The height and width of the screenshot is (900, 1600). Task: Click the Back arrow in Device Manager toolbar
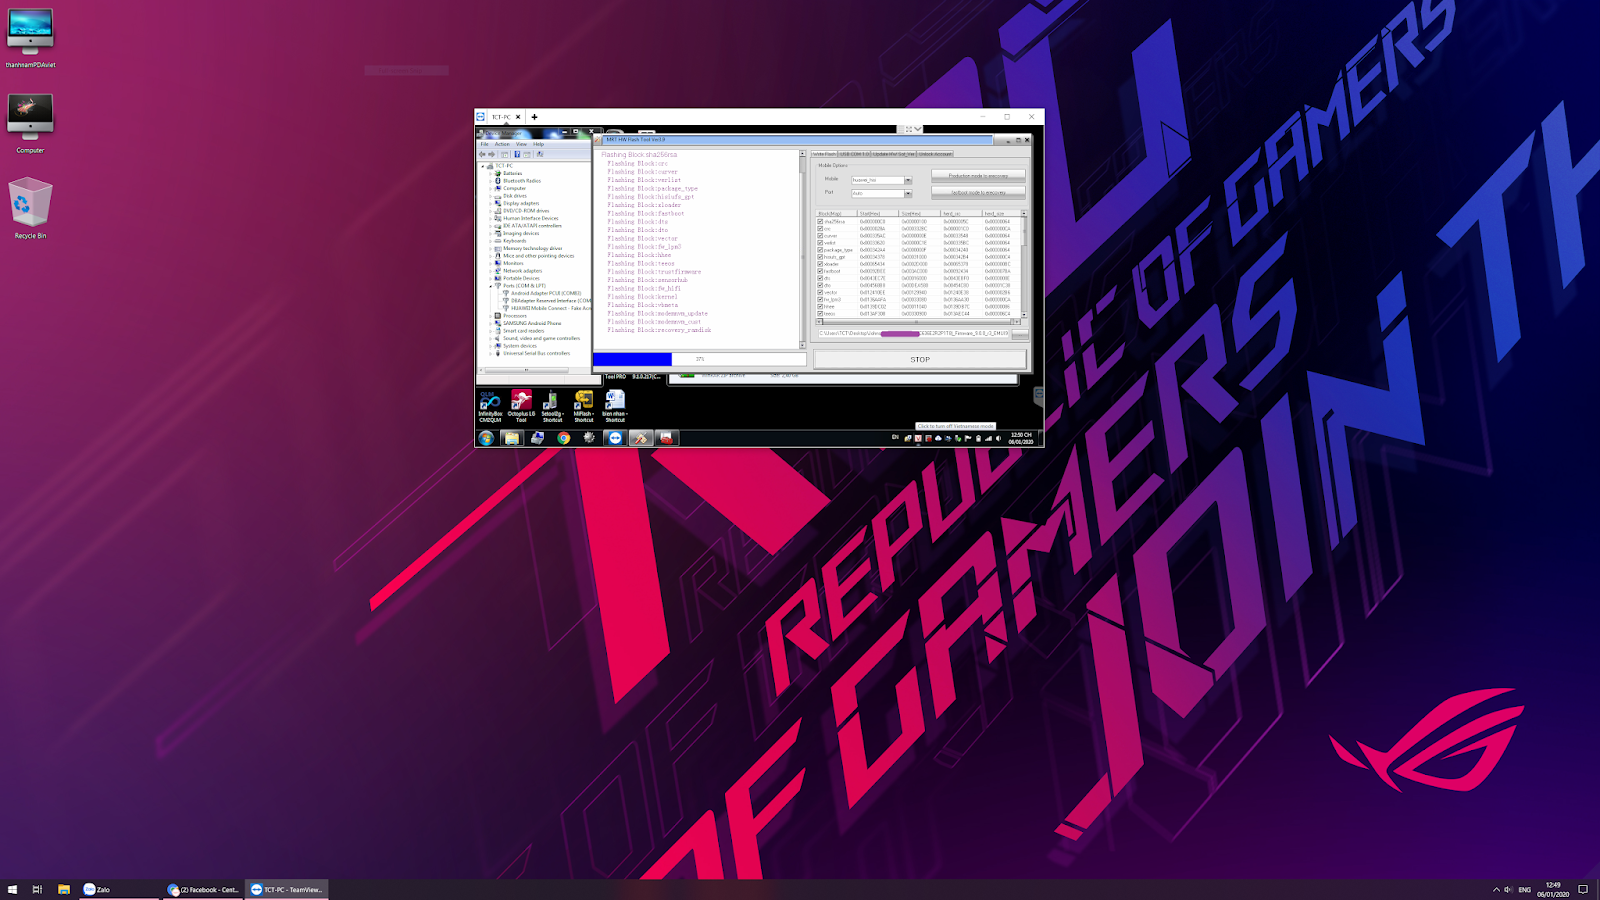point(483,154)
